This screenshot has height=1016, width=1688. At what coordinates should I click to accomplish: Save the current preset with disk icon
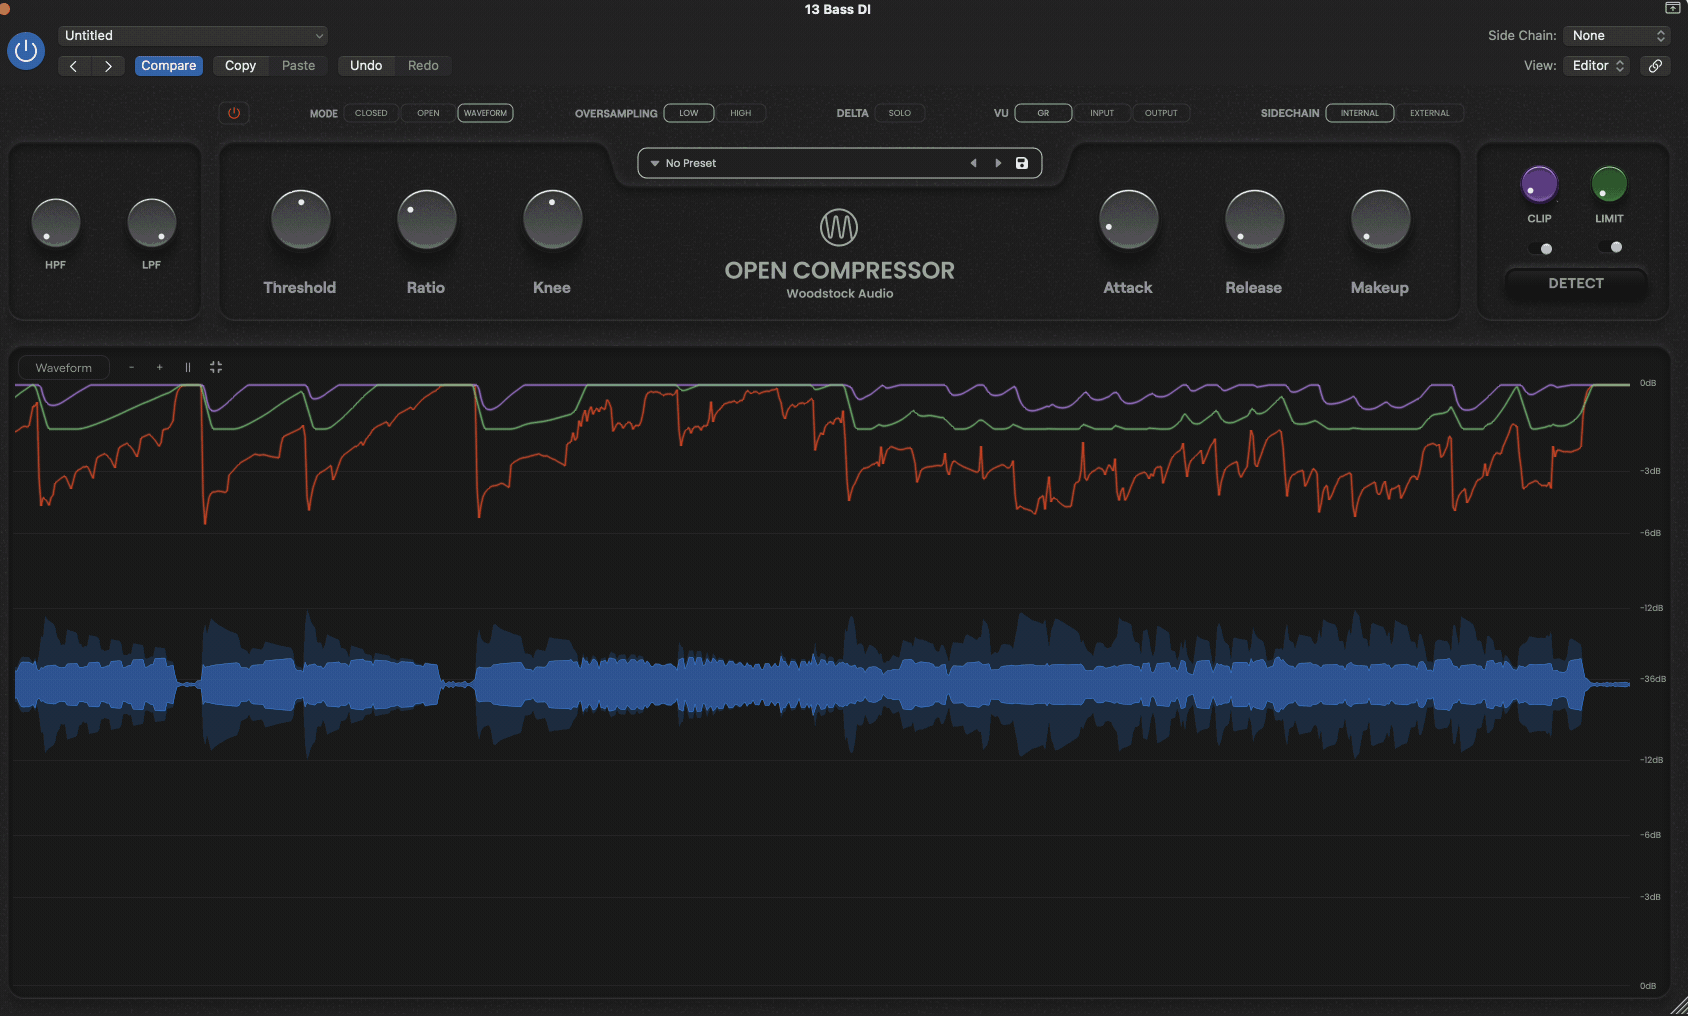coord(1021,163)
